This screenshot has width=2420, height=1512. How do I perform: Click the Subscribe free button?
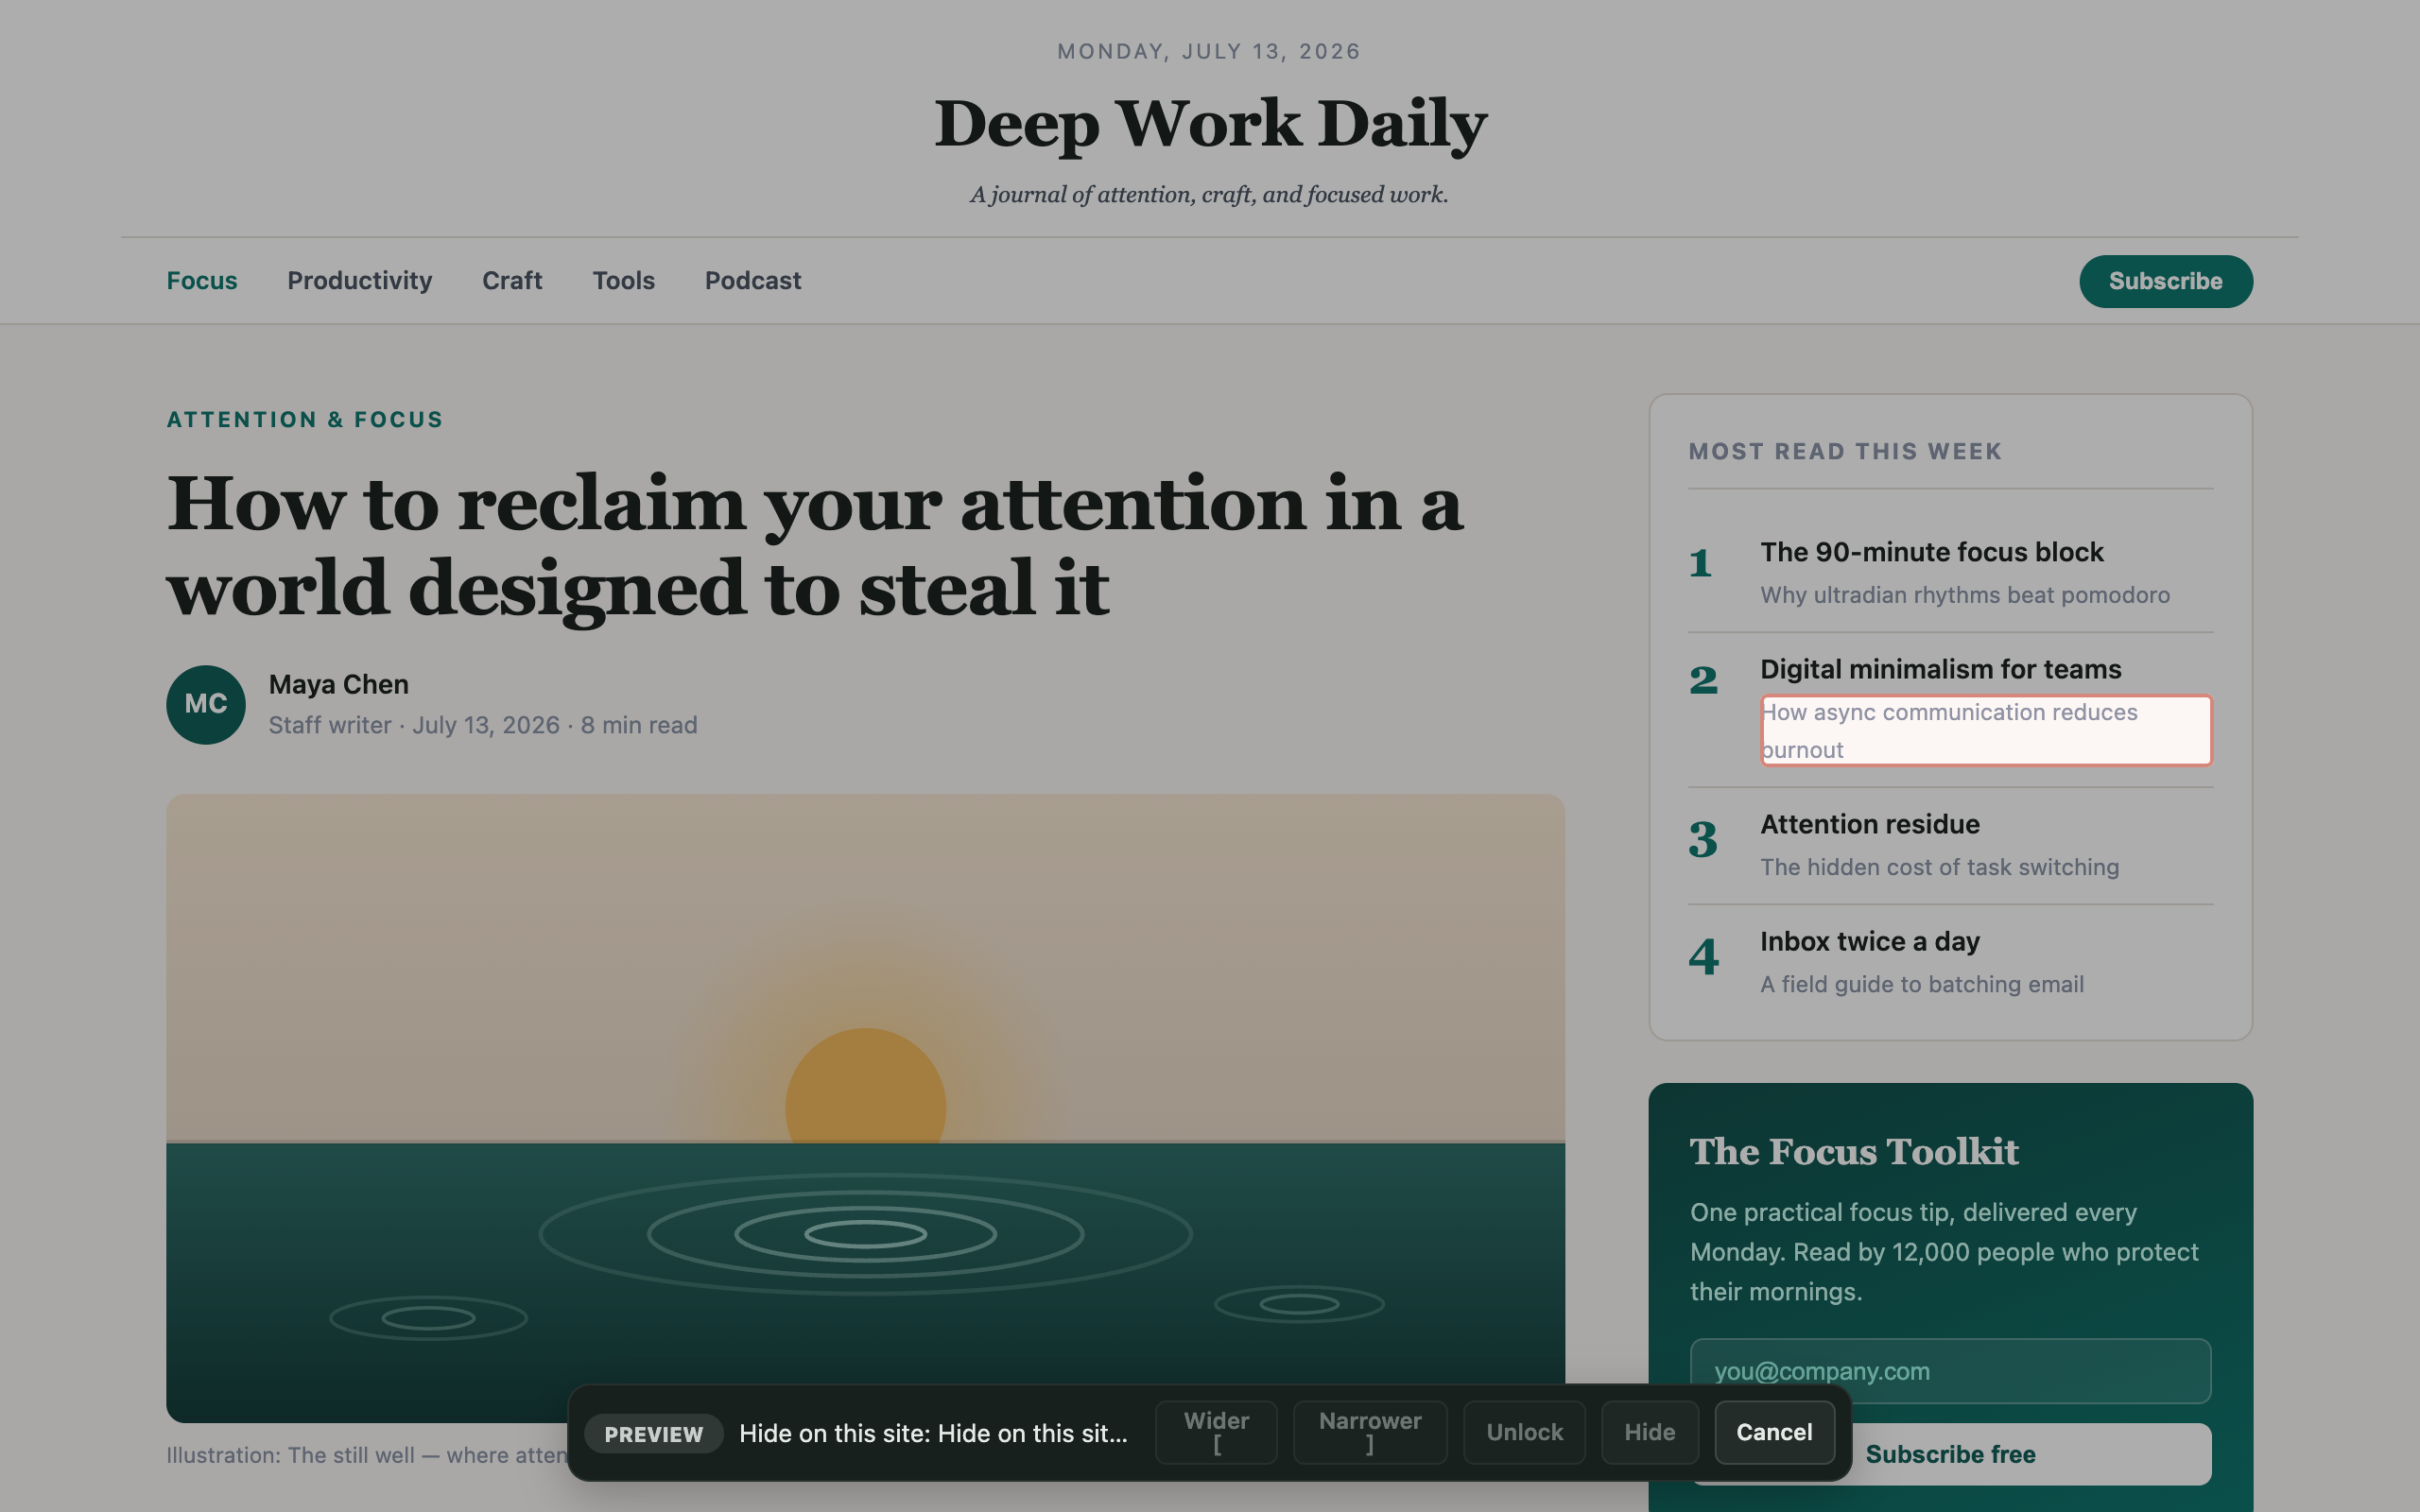[1950, 1454]
